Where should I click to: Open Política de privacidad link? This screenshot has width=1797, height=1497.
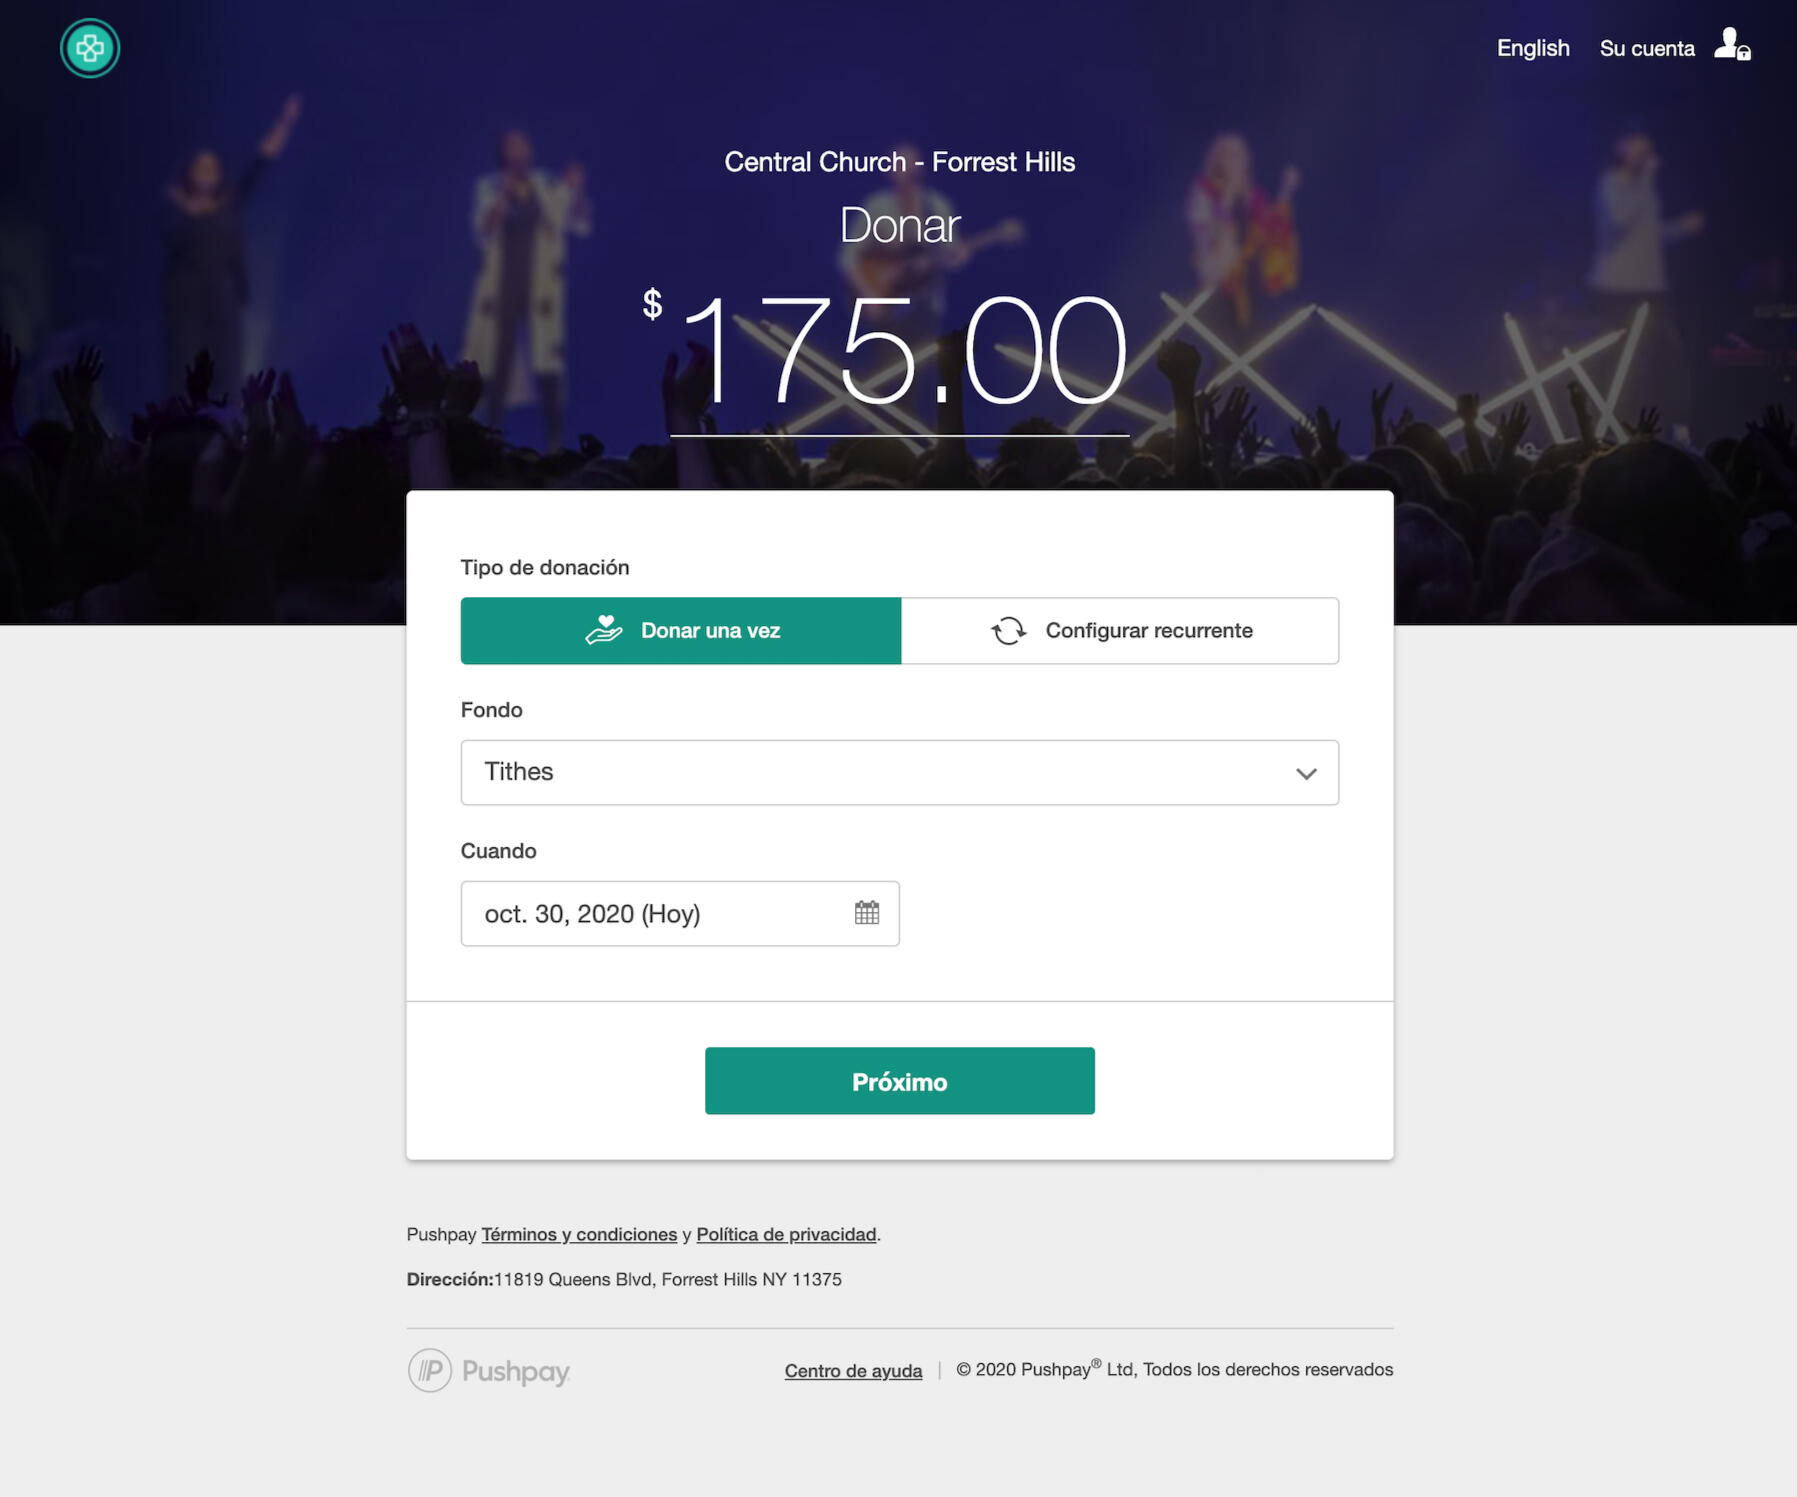coord(786,1234)
